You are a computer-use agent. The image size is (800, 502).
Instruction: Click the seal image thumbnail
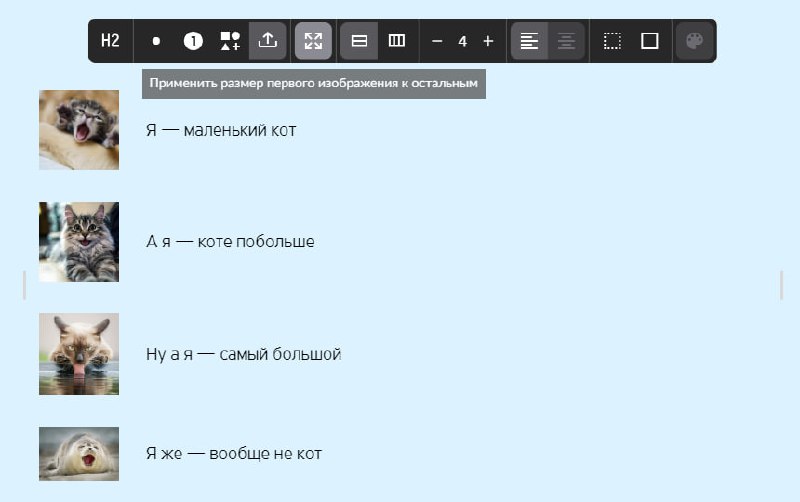79,454
